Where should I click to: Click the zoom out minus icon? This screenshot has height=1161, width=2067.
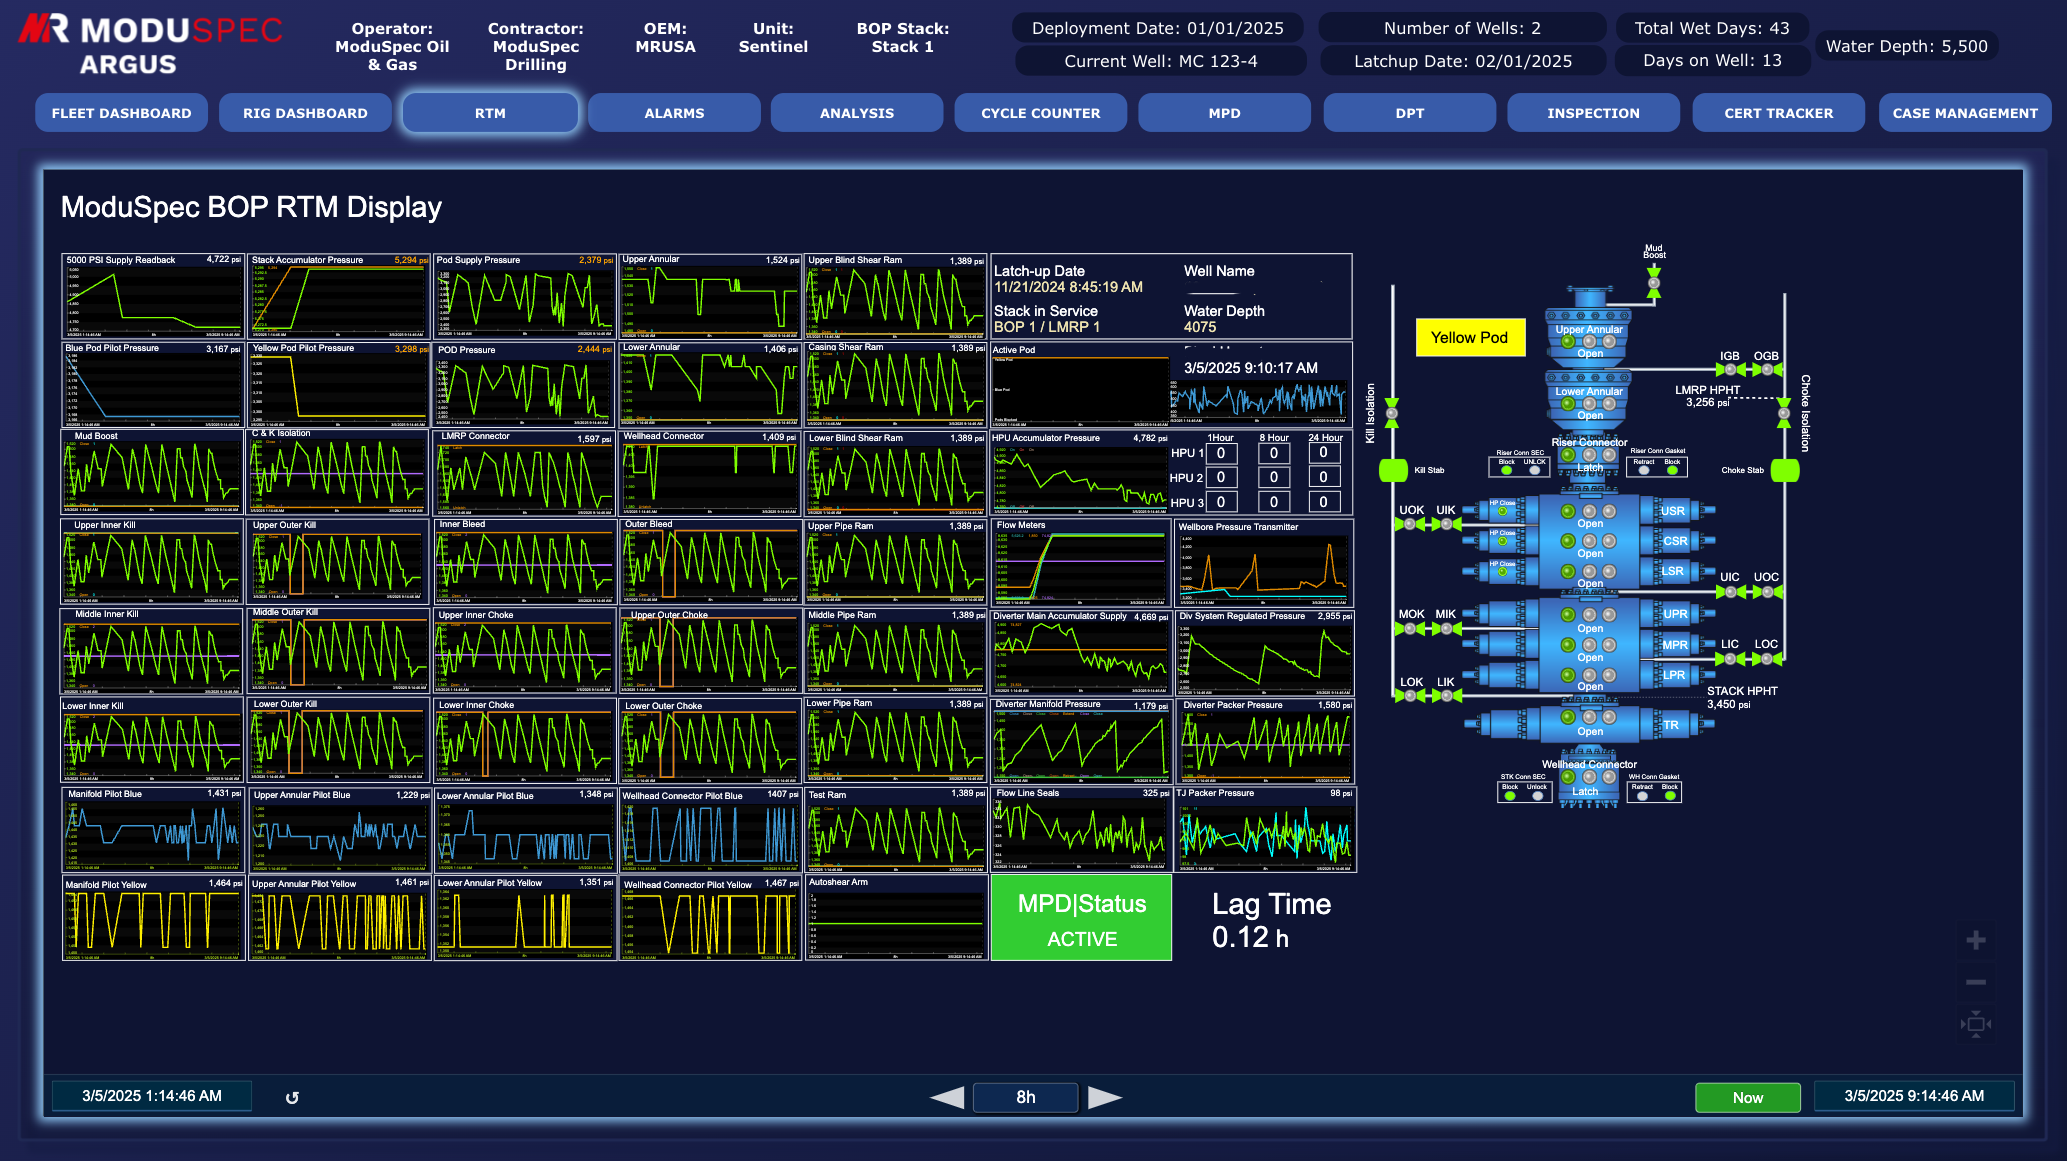1975,982
